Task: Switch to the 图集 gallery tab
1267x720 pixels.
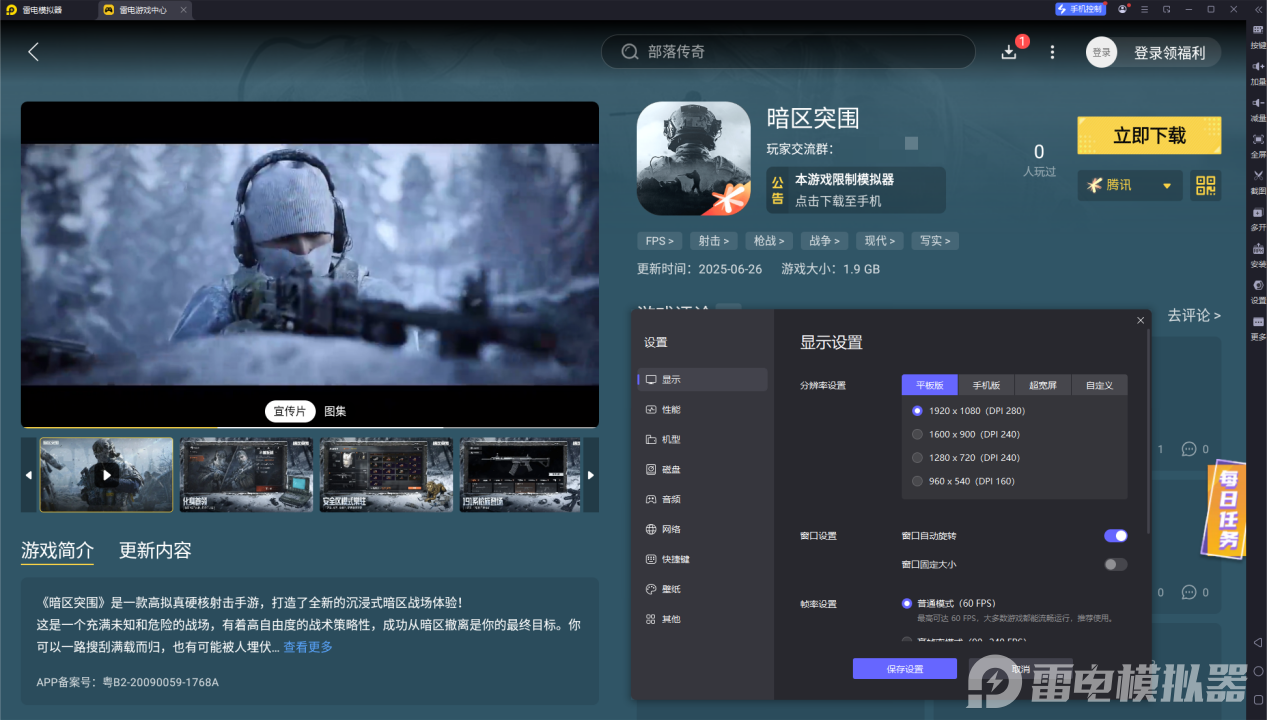Action: click(x=333, y=411)
